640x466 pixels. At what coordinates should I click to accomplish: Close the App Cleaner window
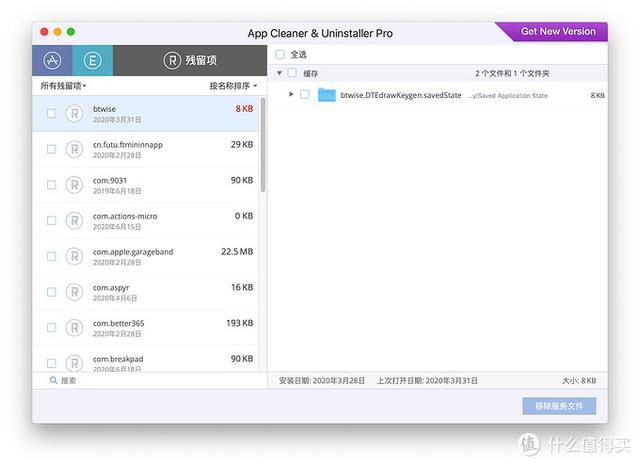click(x=44, y=32)
